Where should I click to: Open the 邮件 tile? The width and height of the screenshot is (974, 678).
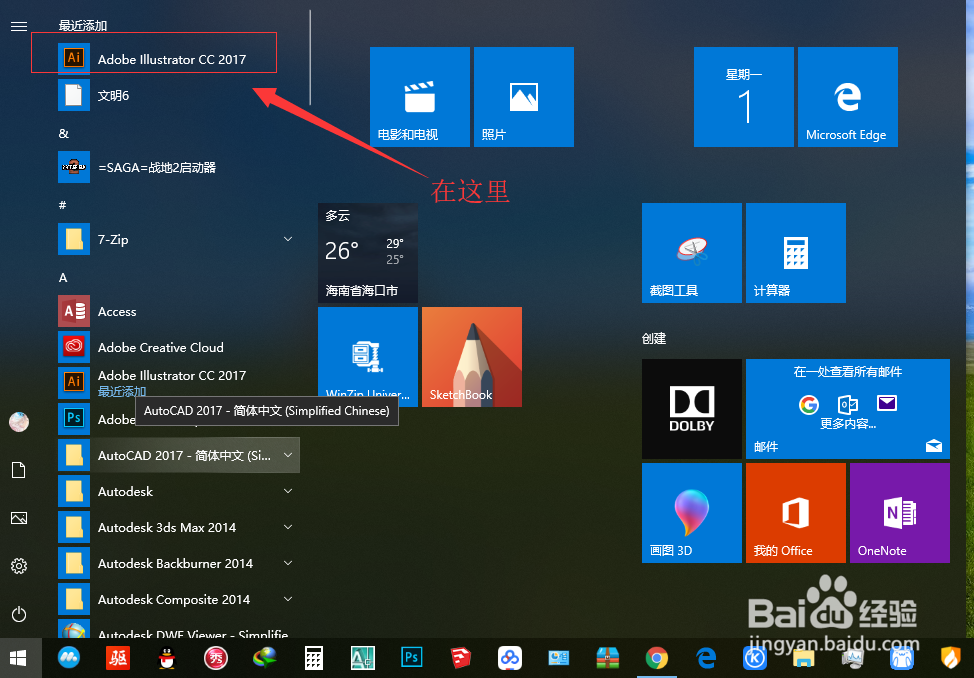[x=848, y=409]
